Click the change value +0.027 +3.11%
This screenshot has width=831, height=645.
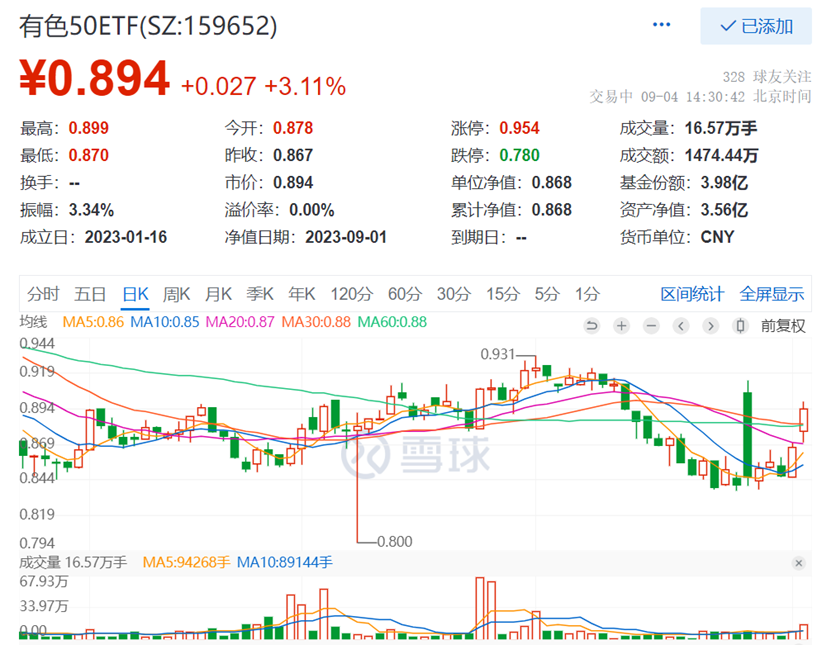click(x=263, y=86)
